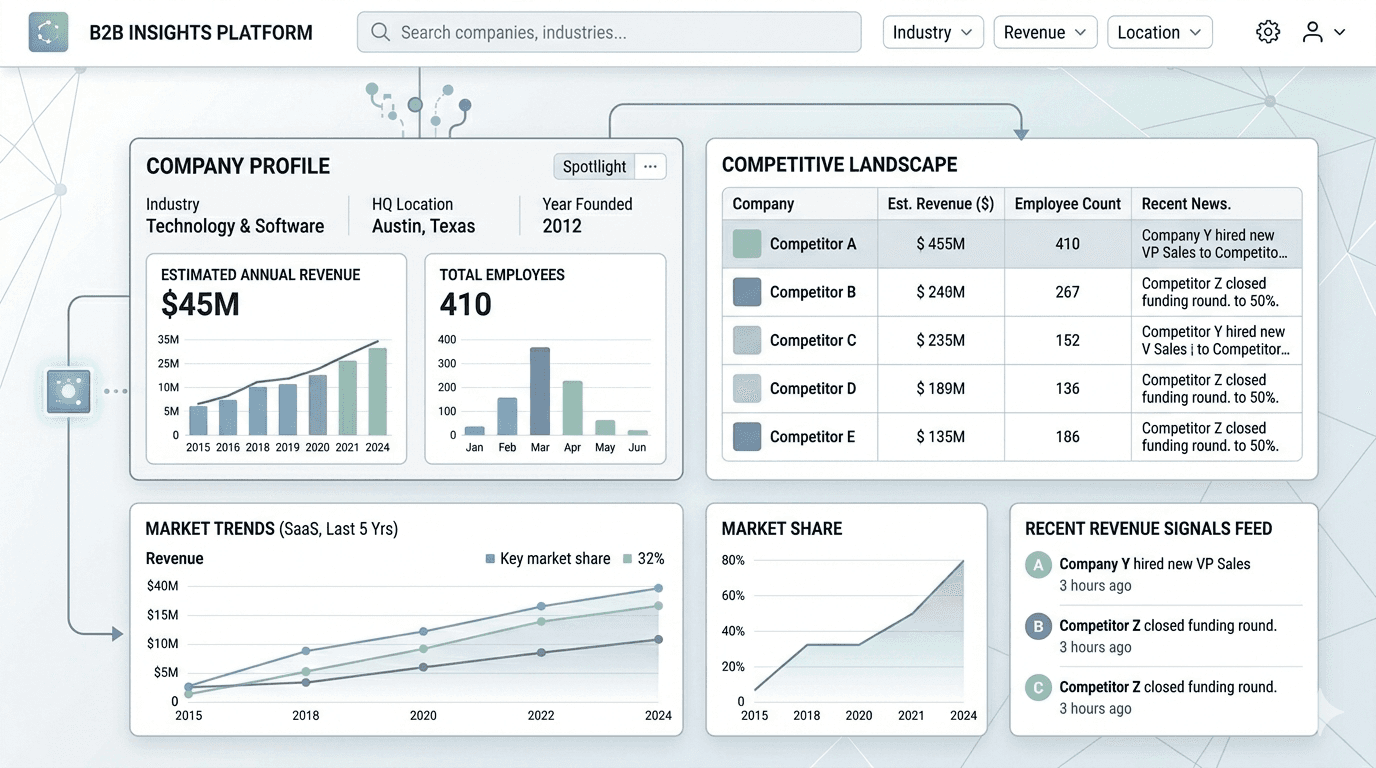Click the Spotlight button

pyautogui.click(x=594, y=167)
